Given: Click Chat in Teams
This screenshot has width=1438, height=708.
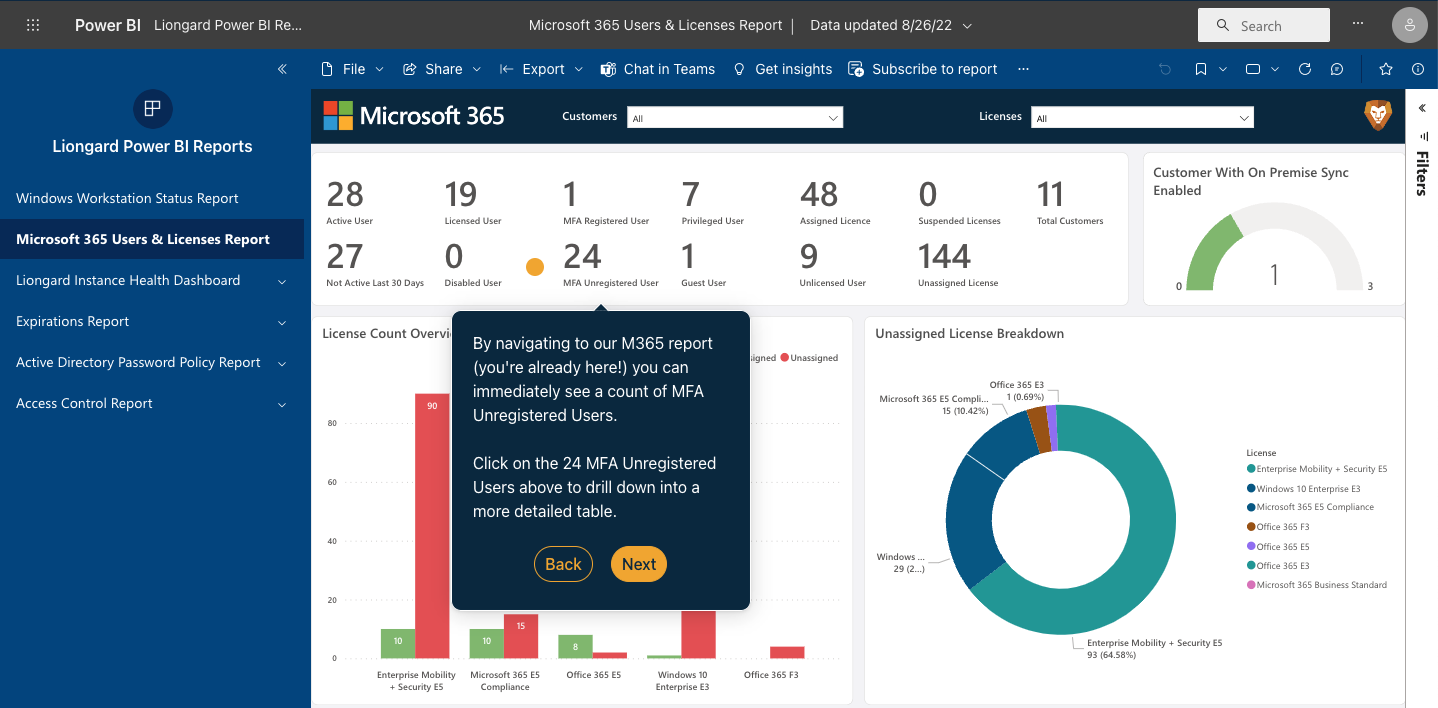Looking at the screenshot, I should (658, 69).
